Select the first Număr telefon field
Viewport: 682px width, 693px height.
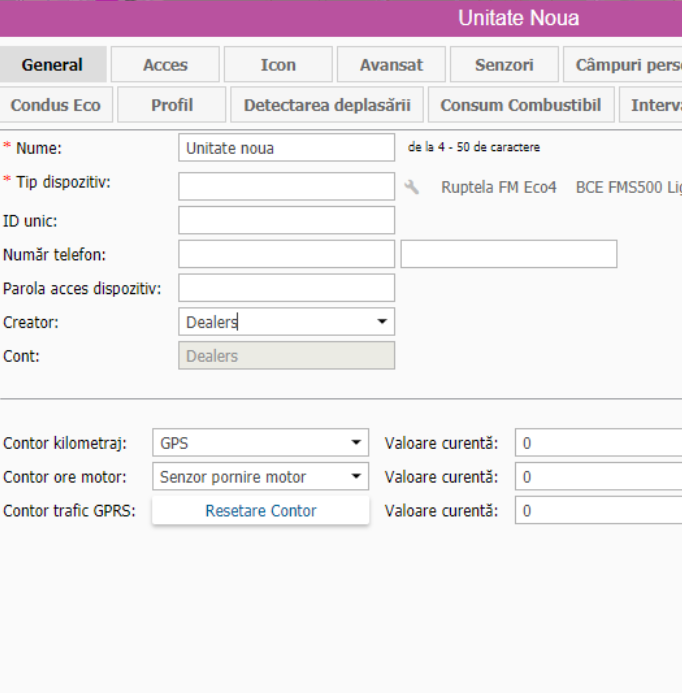tap(286, 254)
